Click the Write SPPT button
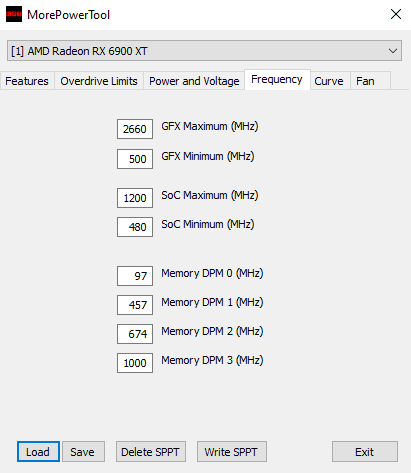The width and height of the screenshot is (411, 473). [232, 452]
